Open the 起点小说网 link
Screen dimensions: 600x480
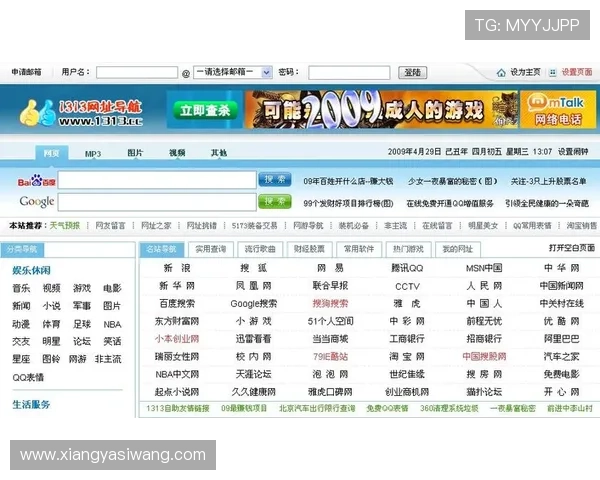click(177, 392)
